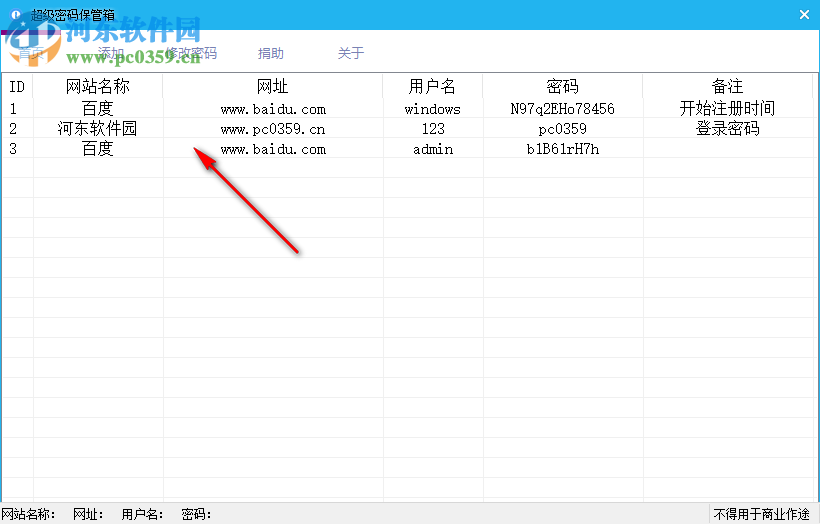
Task: Open the 首页 home tab
Action: (x=31, y=53)
